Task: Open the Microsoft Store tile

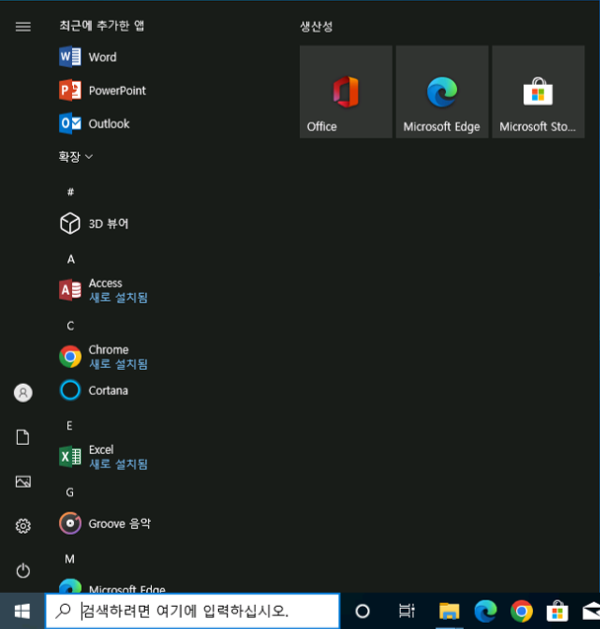Action: point(538,92)
